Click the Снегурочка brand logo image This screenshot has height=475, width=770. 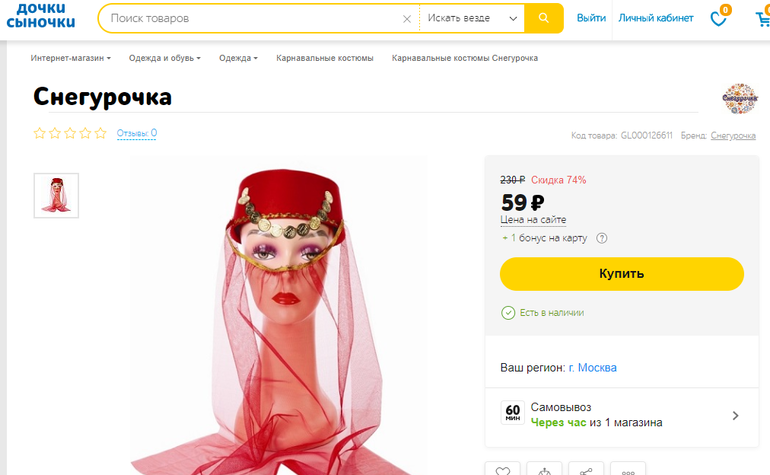click(x=740, y=98)
